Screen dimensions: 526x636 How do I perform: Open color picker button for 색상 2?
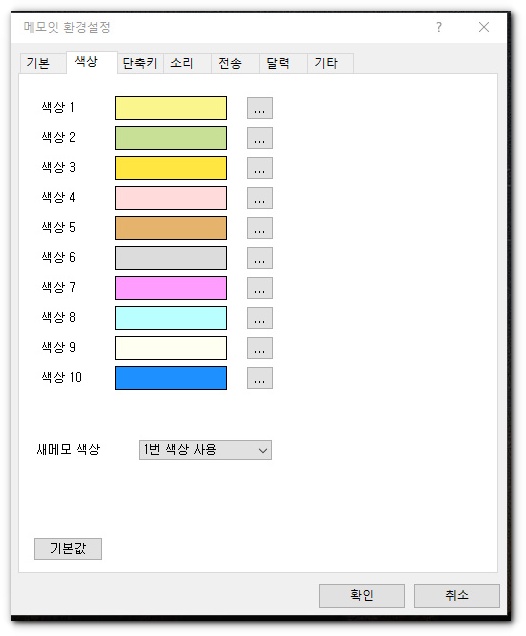click(260, 138)
